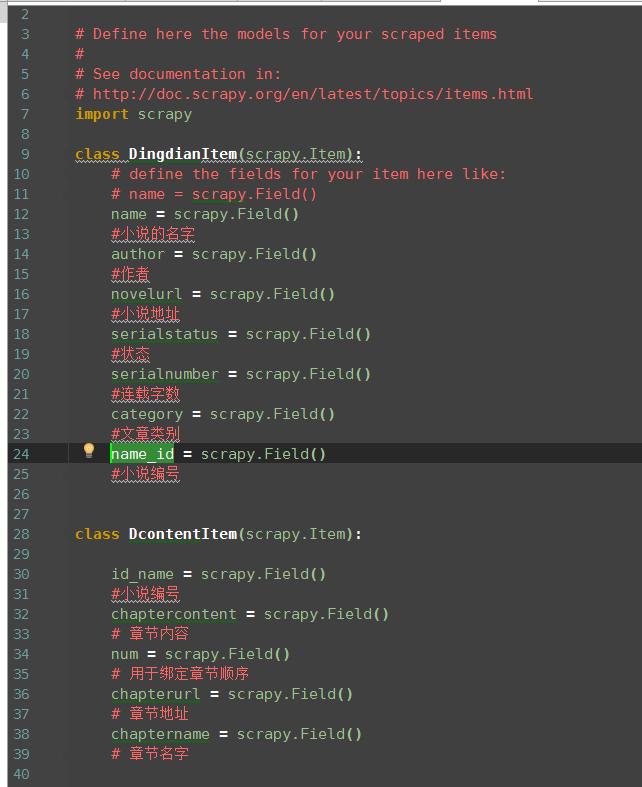Click the chaptercontent field variable
Viewport: 642px width, 787px height.
click(x=174, y=614)
